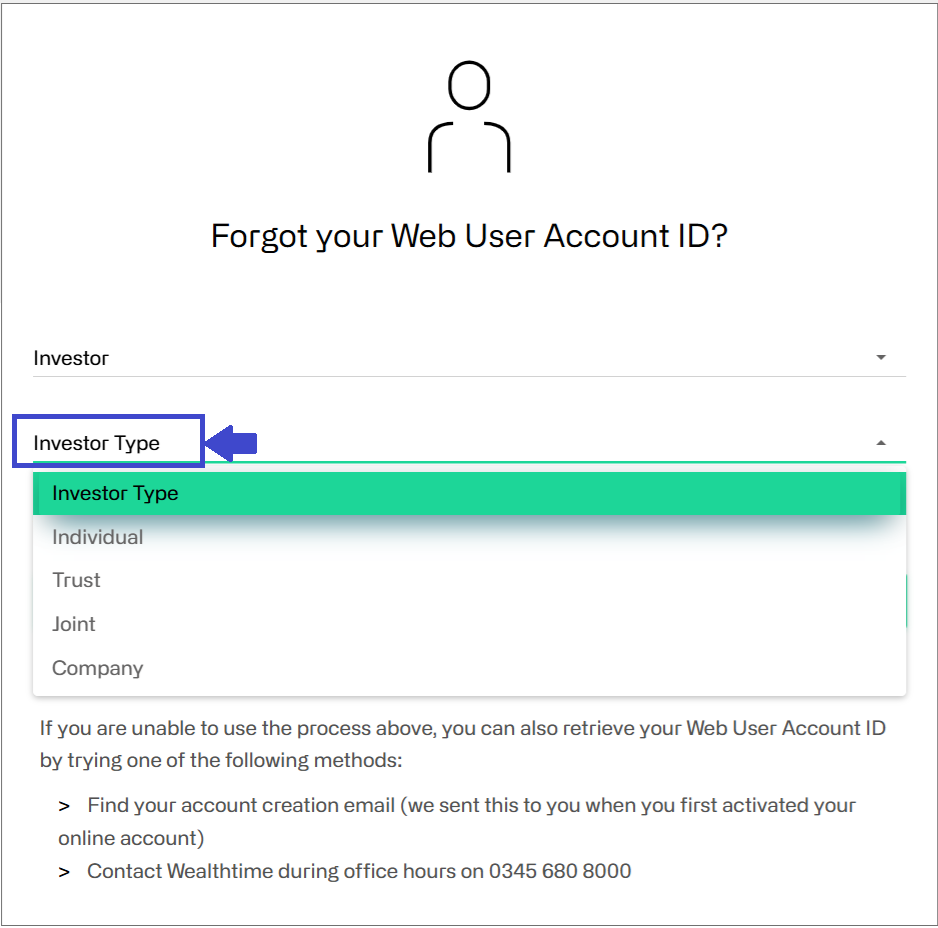Click the 'Find your account creation email' text
This screenshot has width=938, height=928.
point(241,805)
